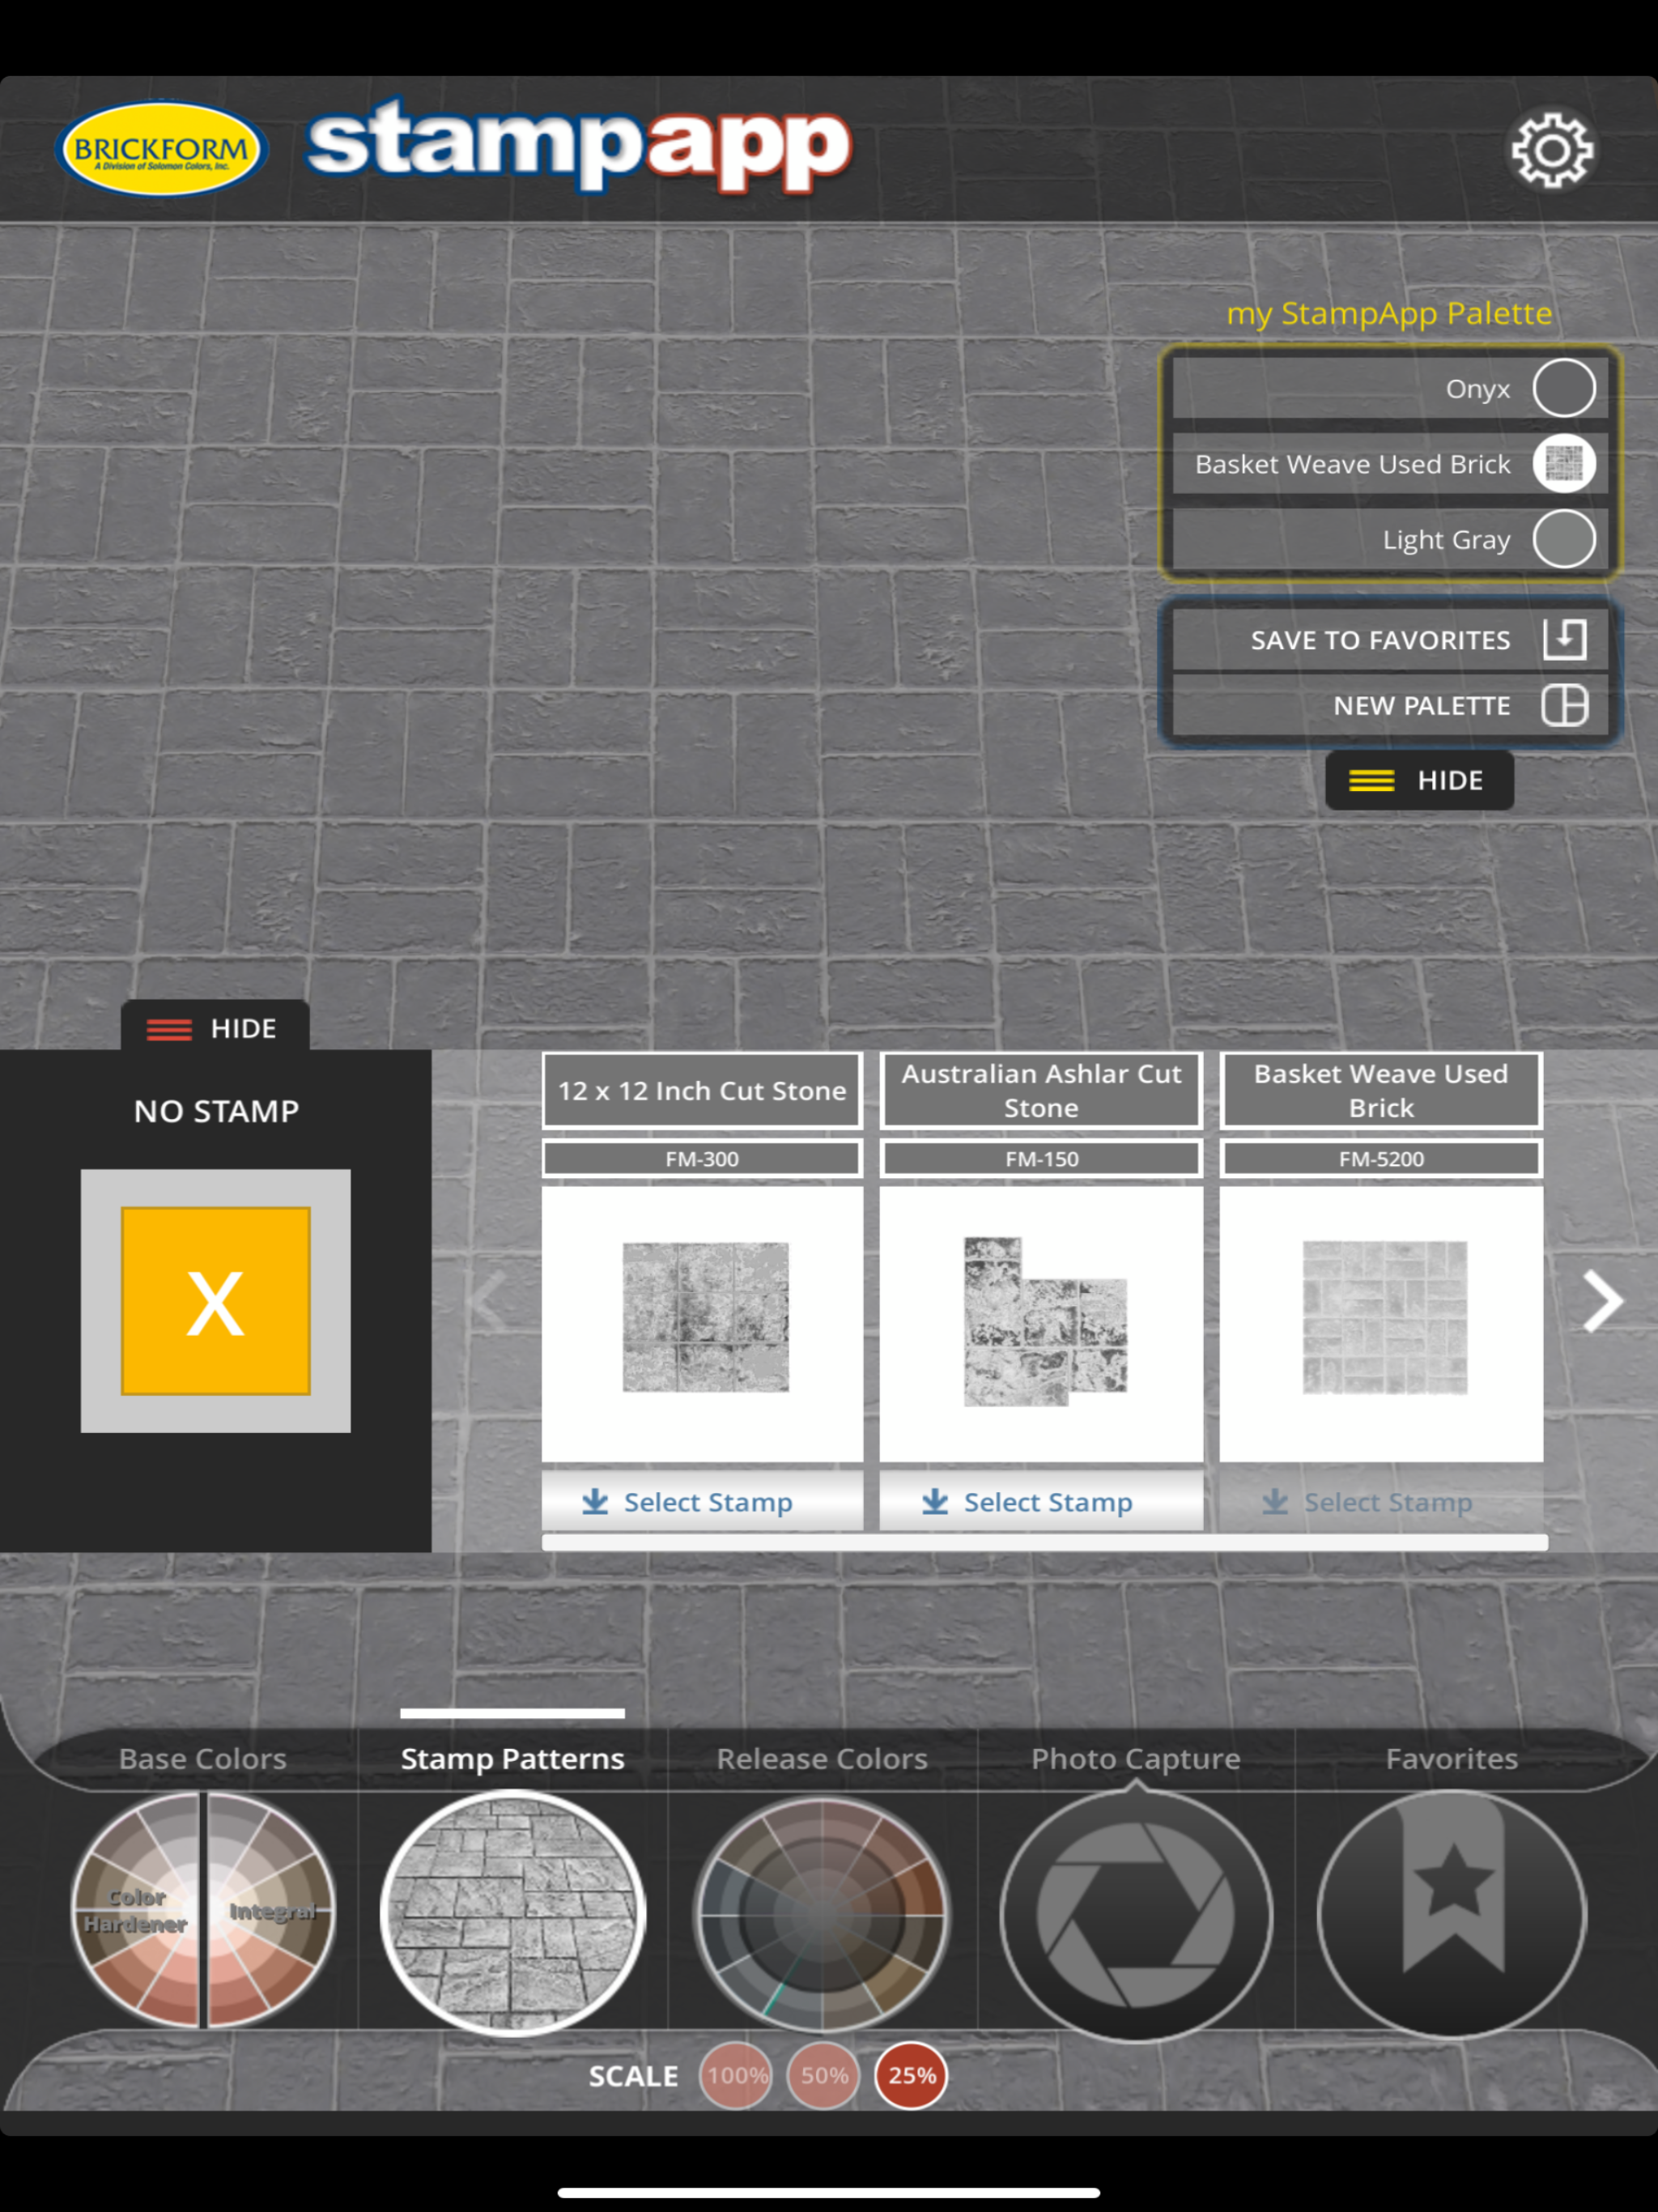Open the Basket Weave Used Brick stamp thumbnail
This screenshot has height=2212, width=1658.
1381,1322
